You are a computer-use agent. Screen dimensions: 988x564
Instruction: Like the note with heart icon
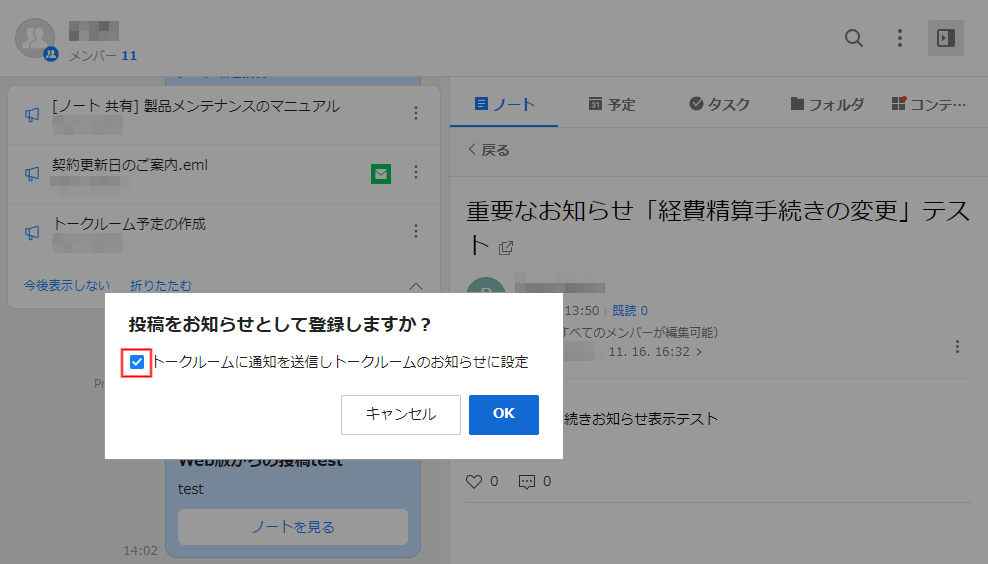pyautogui.click(x=475, y=481)
